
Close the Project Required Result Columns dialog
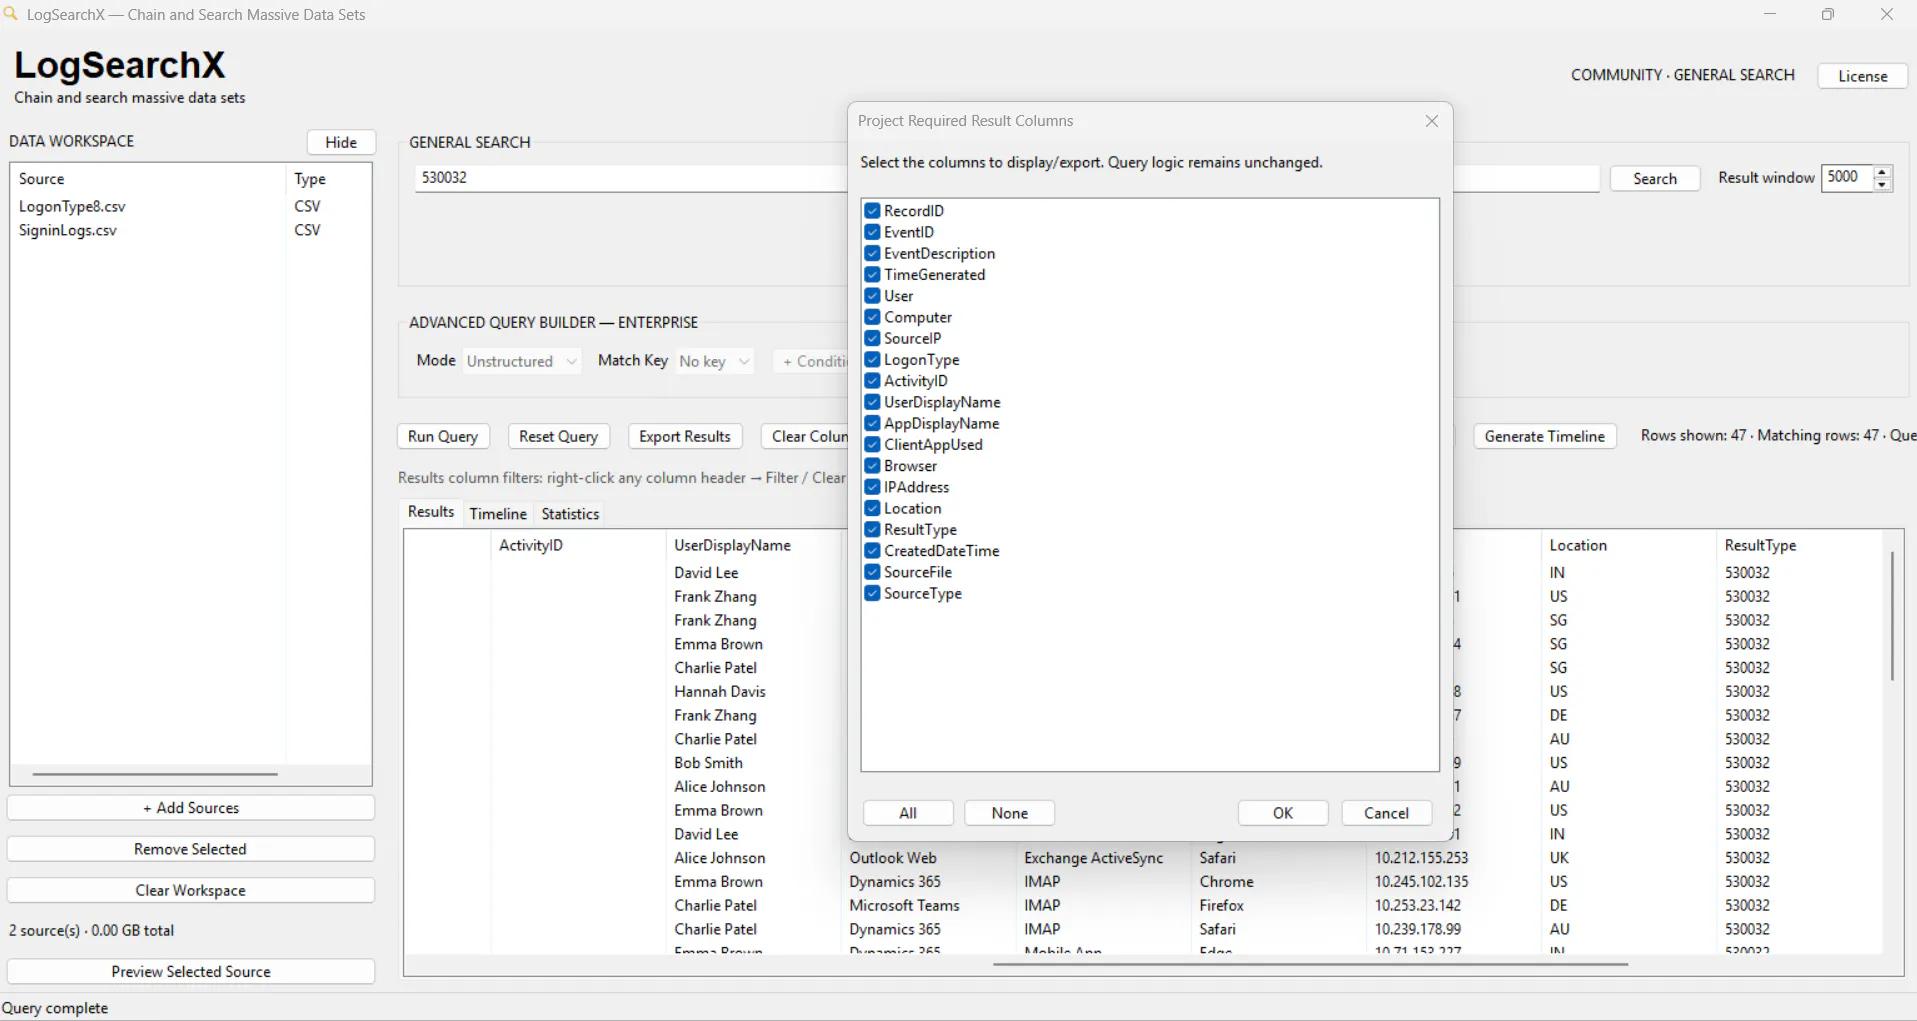point(1432,121)
